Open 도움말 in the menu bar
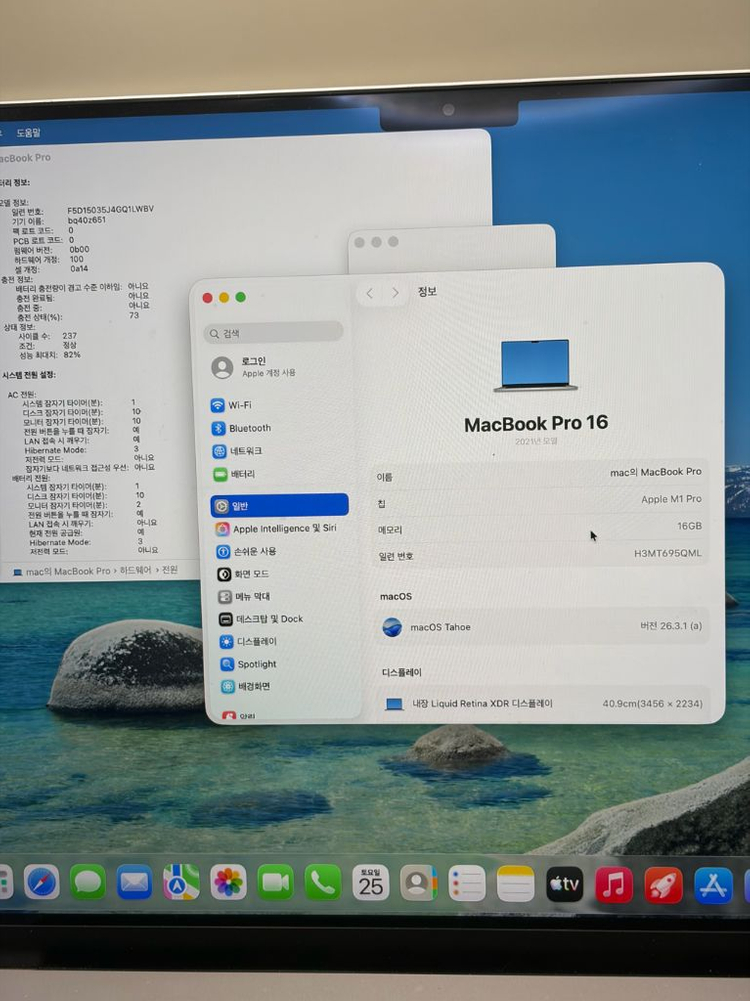Viewport: 750px width, 1001px height. tap(28, 133)
